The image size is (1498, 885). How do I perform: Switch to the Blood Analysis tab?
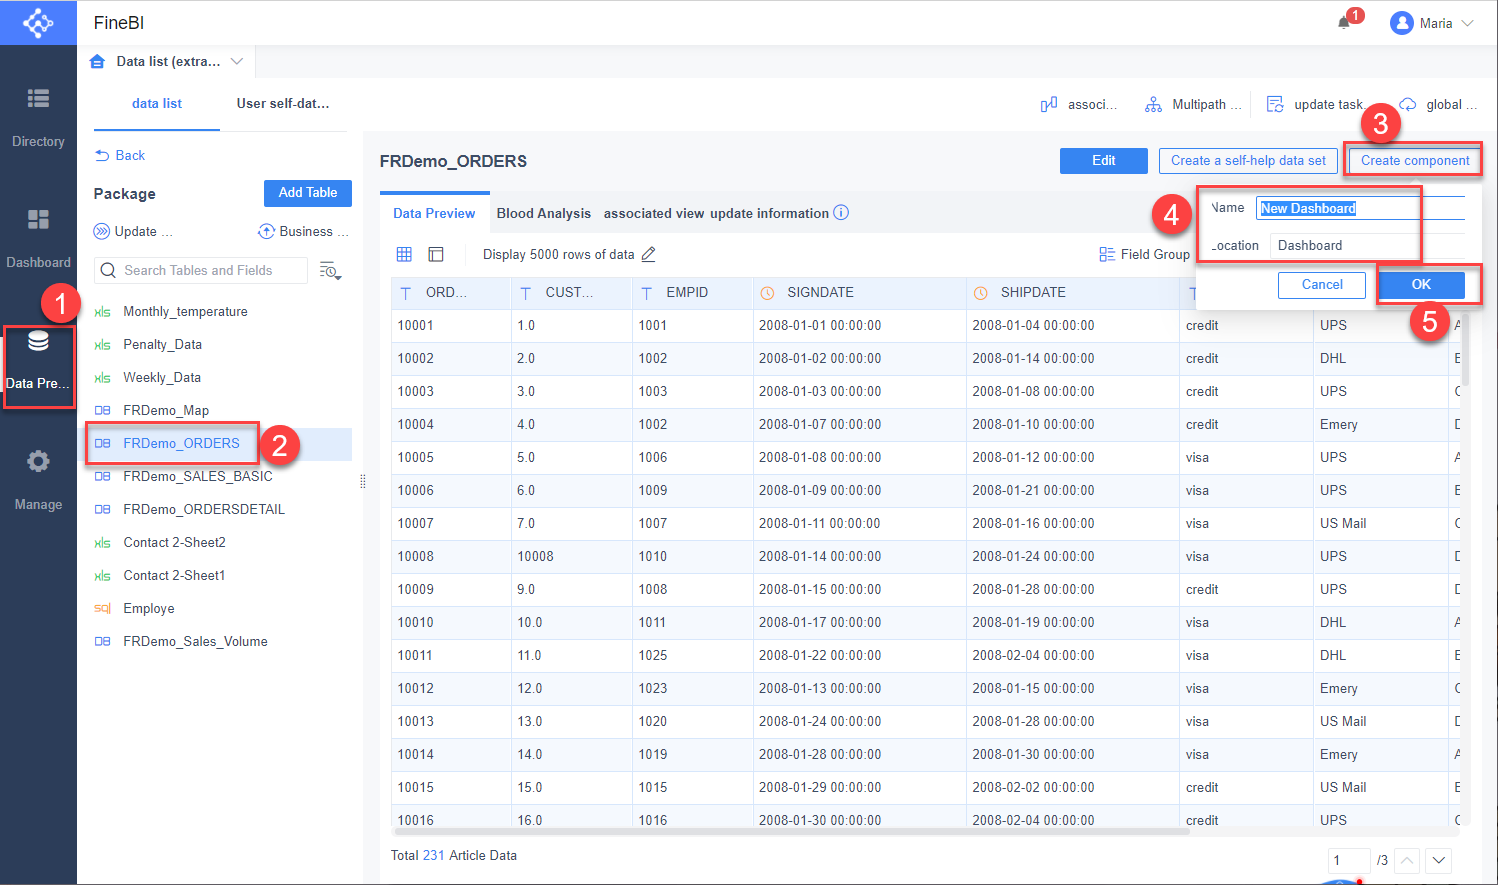coord(544,213)
